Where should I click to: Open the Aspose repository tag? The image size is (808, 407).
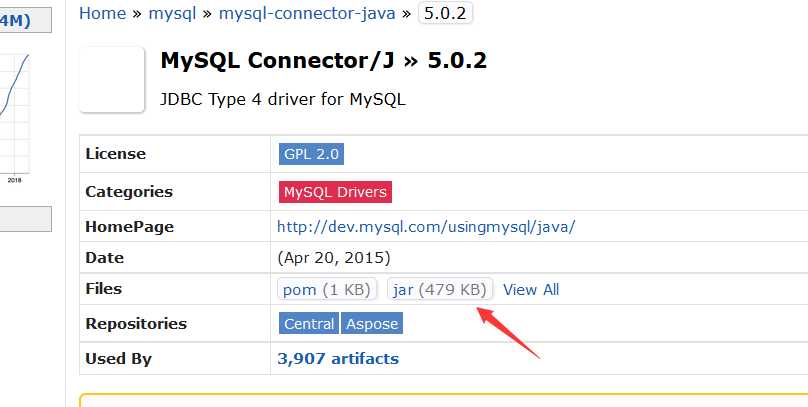coord(372,323)
